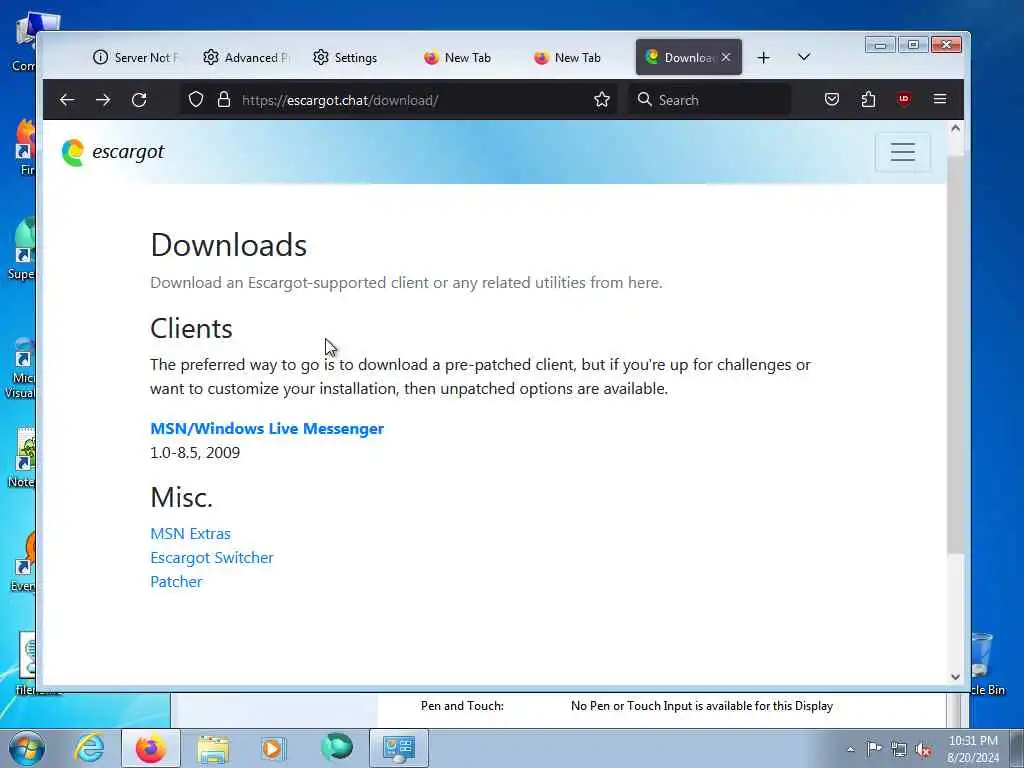Go back using the browser back arrow
The width and height of the screenshot is (1024, 768).
click(x=67, y=100)
